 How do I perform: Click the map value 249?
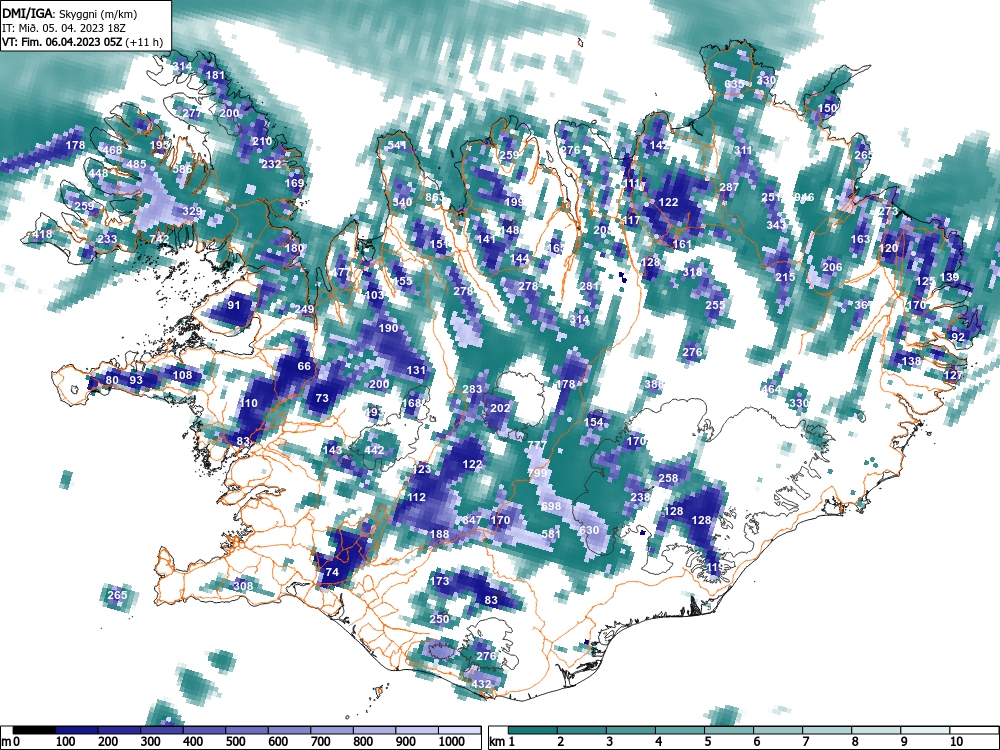pos(304,309)
